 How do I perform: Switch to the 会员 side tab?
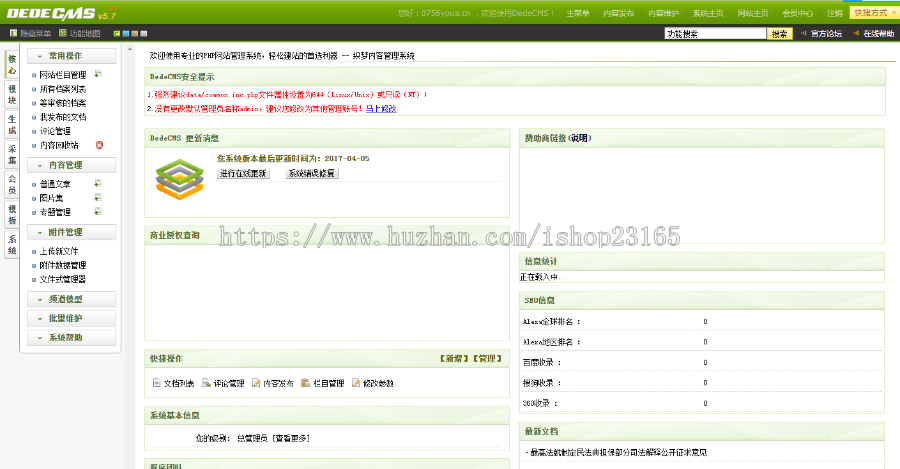(12, 184)
